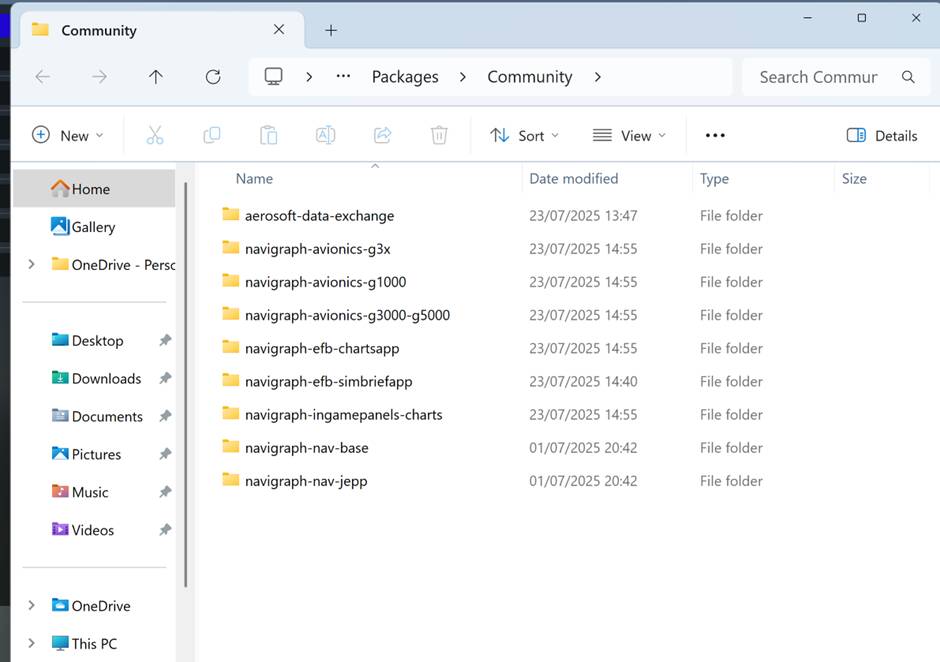
Task: Open the Sort dropdown
Action: 524,136
